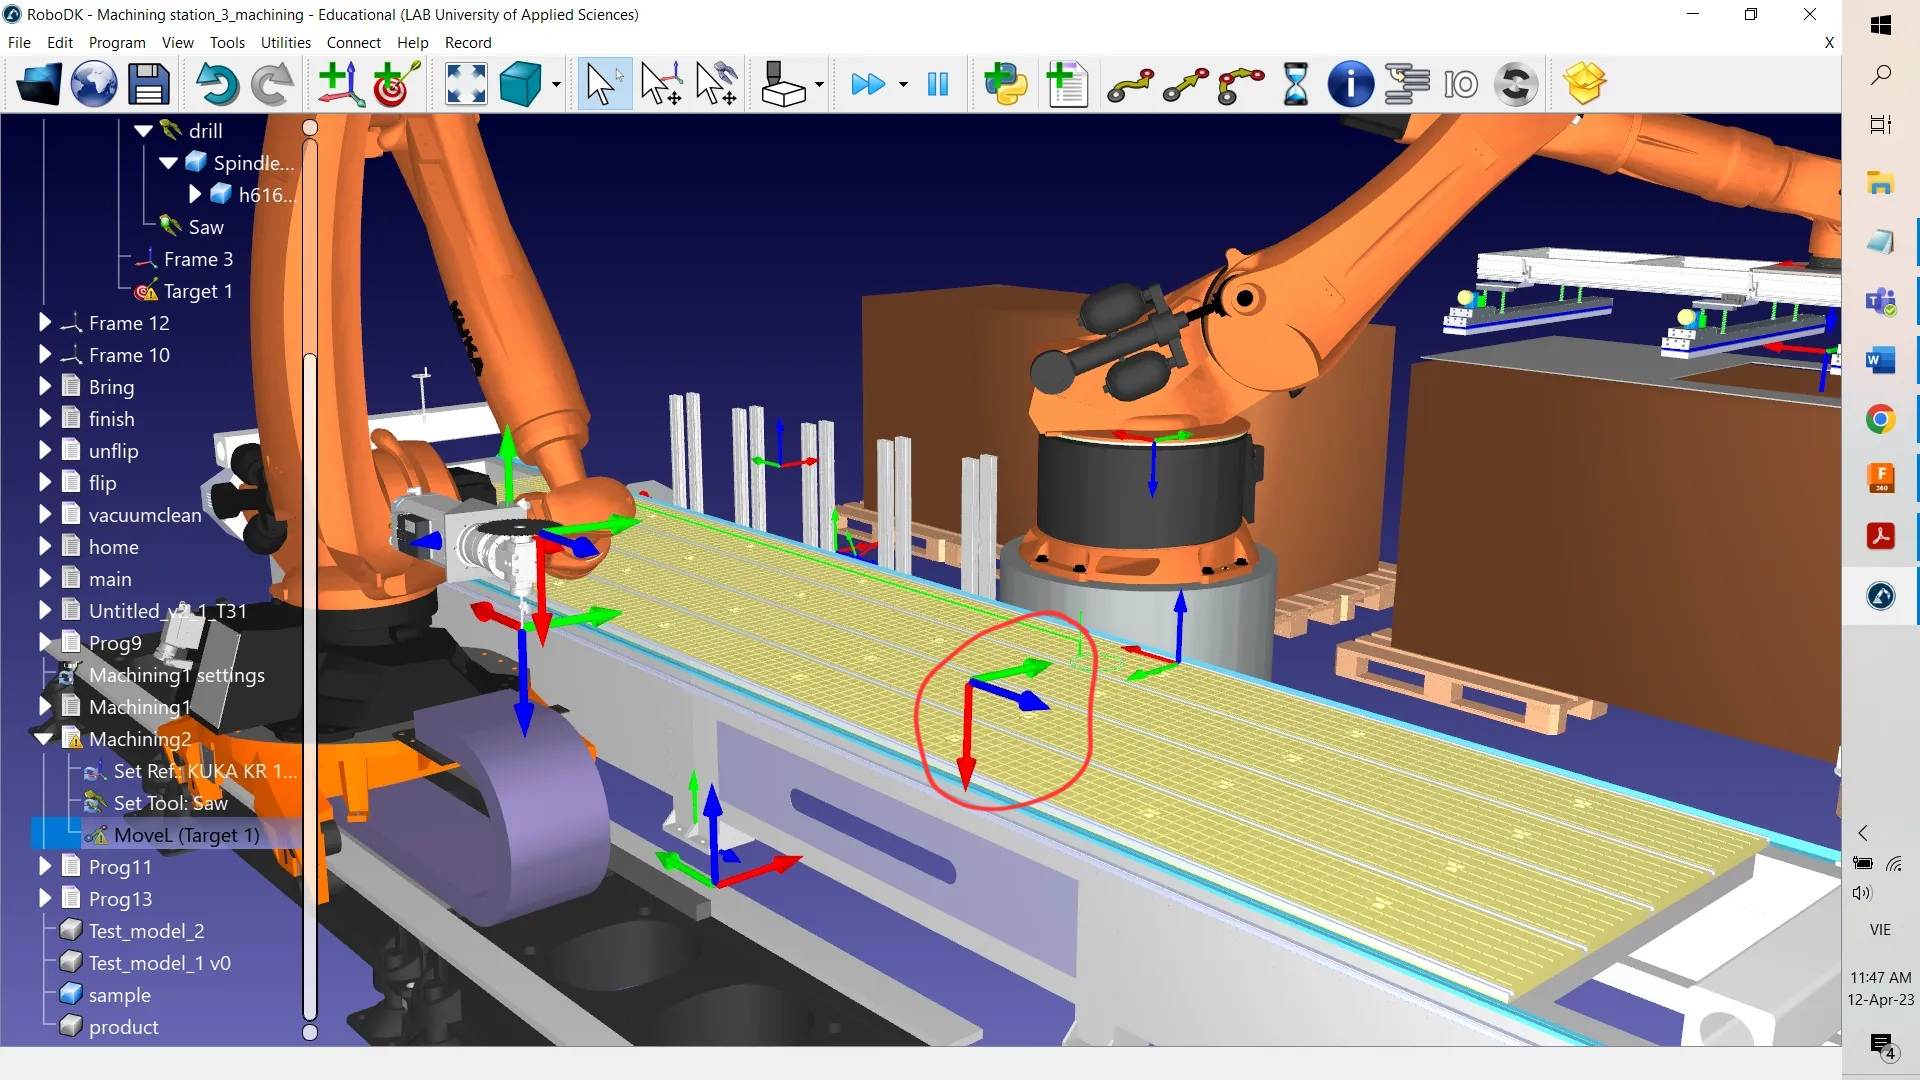
Task: Open the Program menu
Action: 117,43
